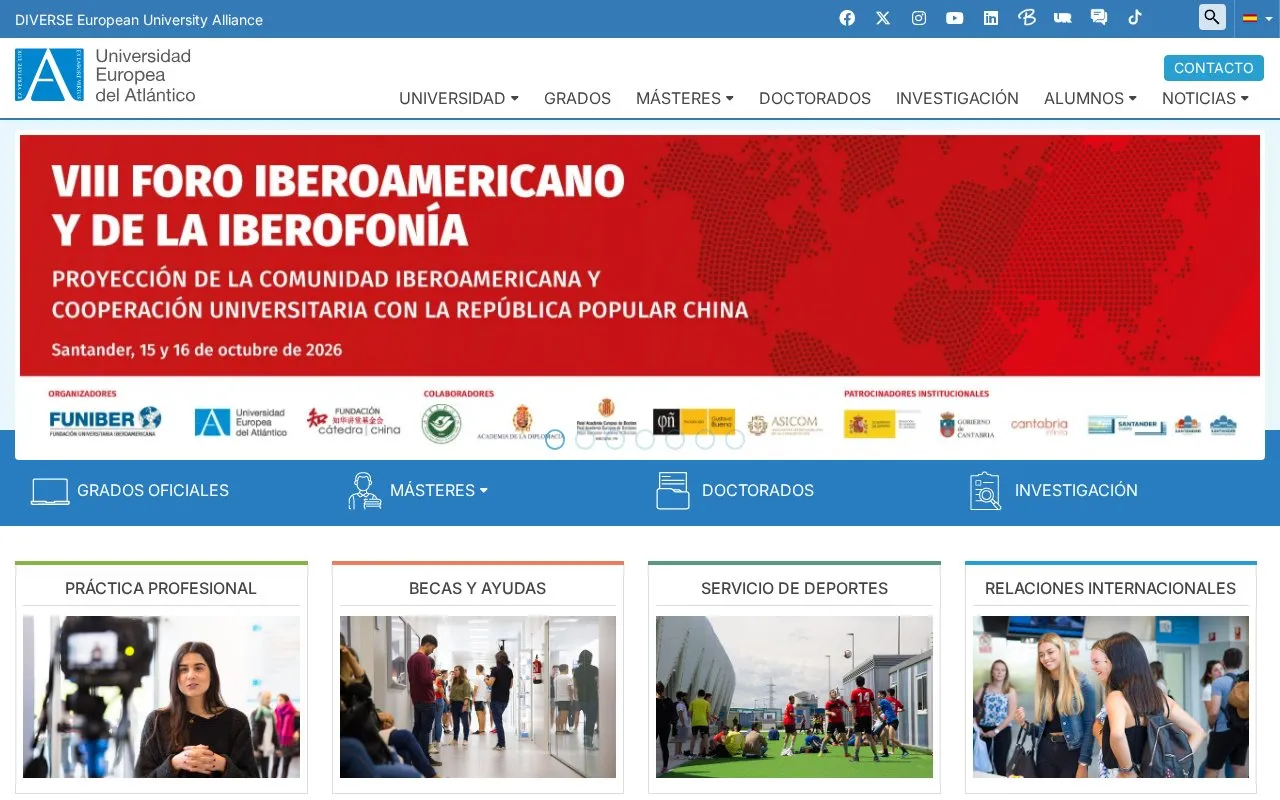Expand the NOTICIAS menu dropdown
1280x800 pixels.
click(1205, 98)
